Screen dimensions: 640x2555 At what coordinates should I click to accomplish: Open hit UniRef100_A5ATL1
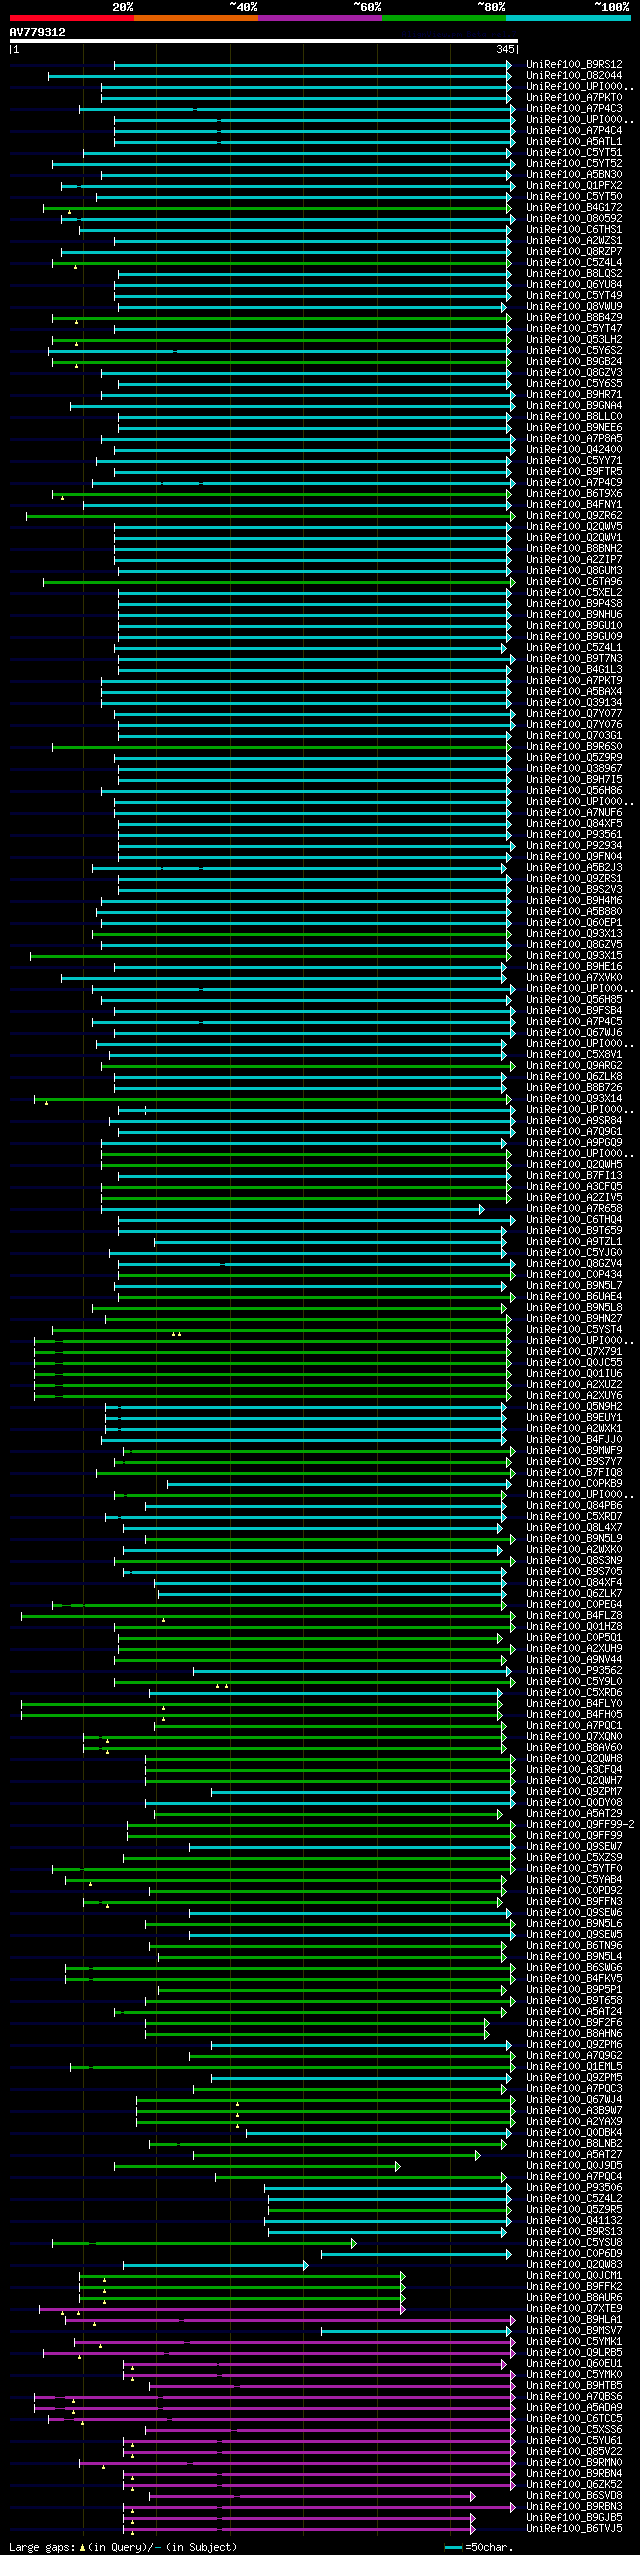(574, 142)
